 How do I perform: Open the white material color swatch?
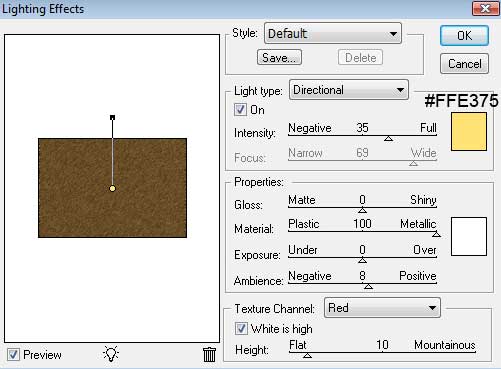pos(469,237)
